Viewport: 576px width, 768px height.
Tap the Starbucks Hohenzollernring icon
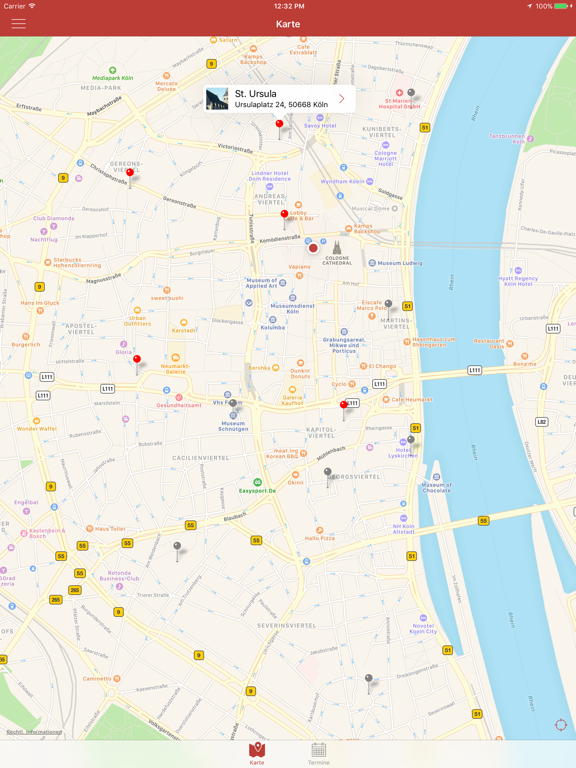[x=48, y=263]
